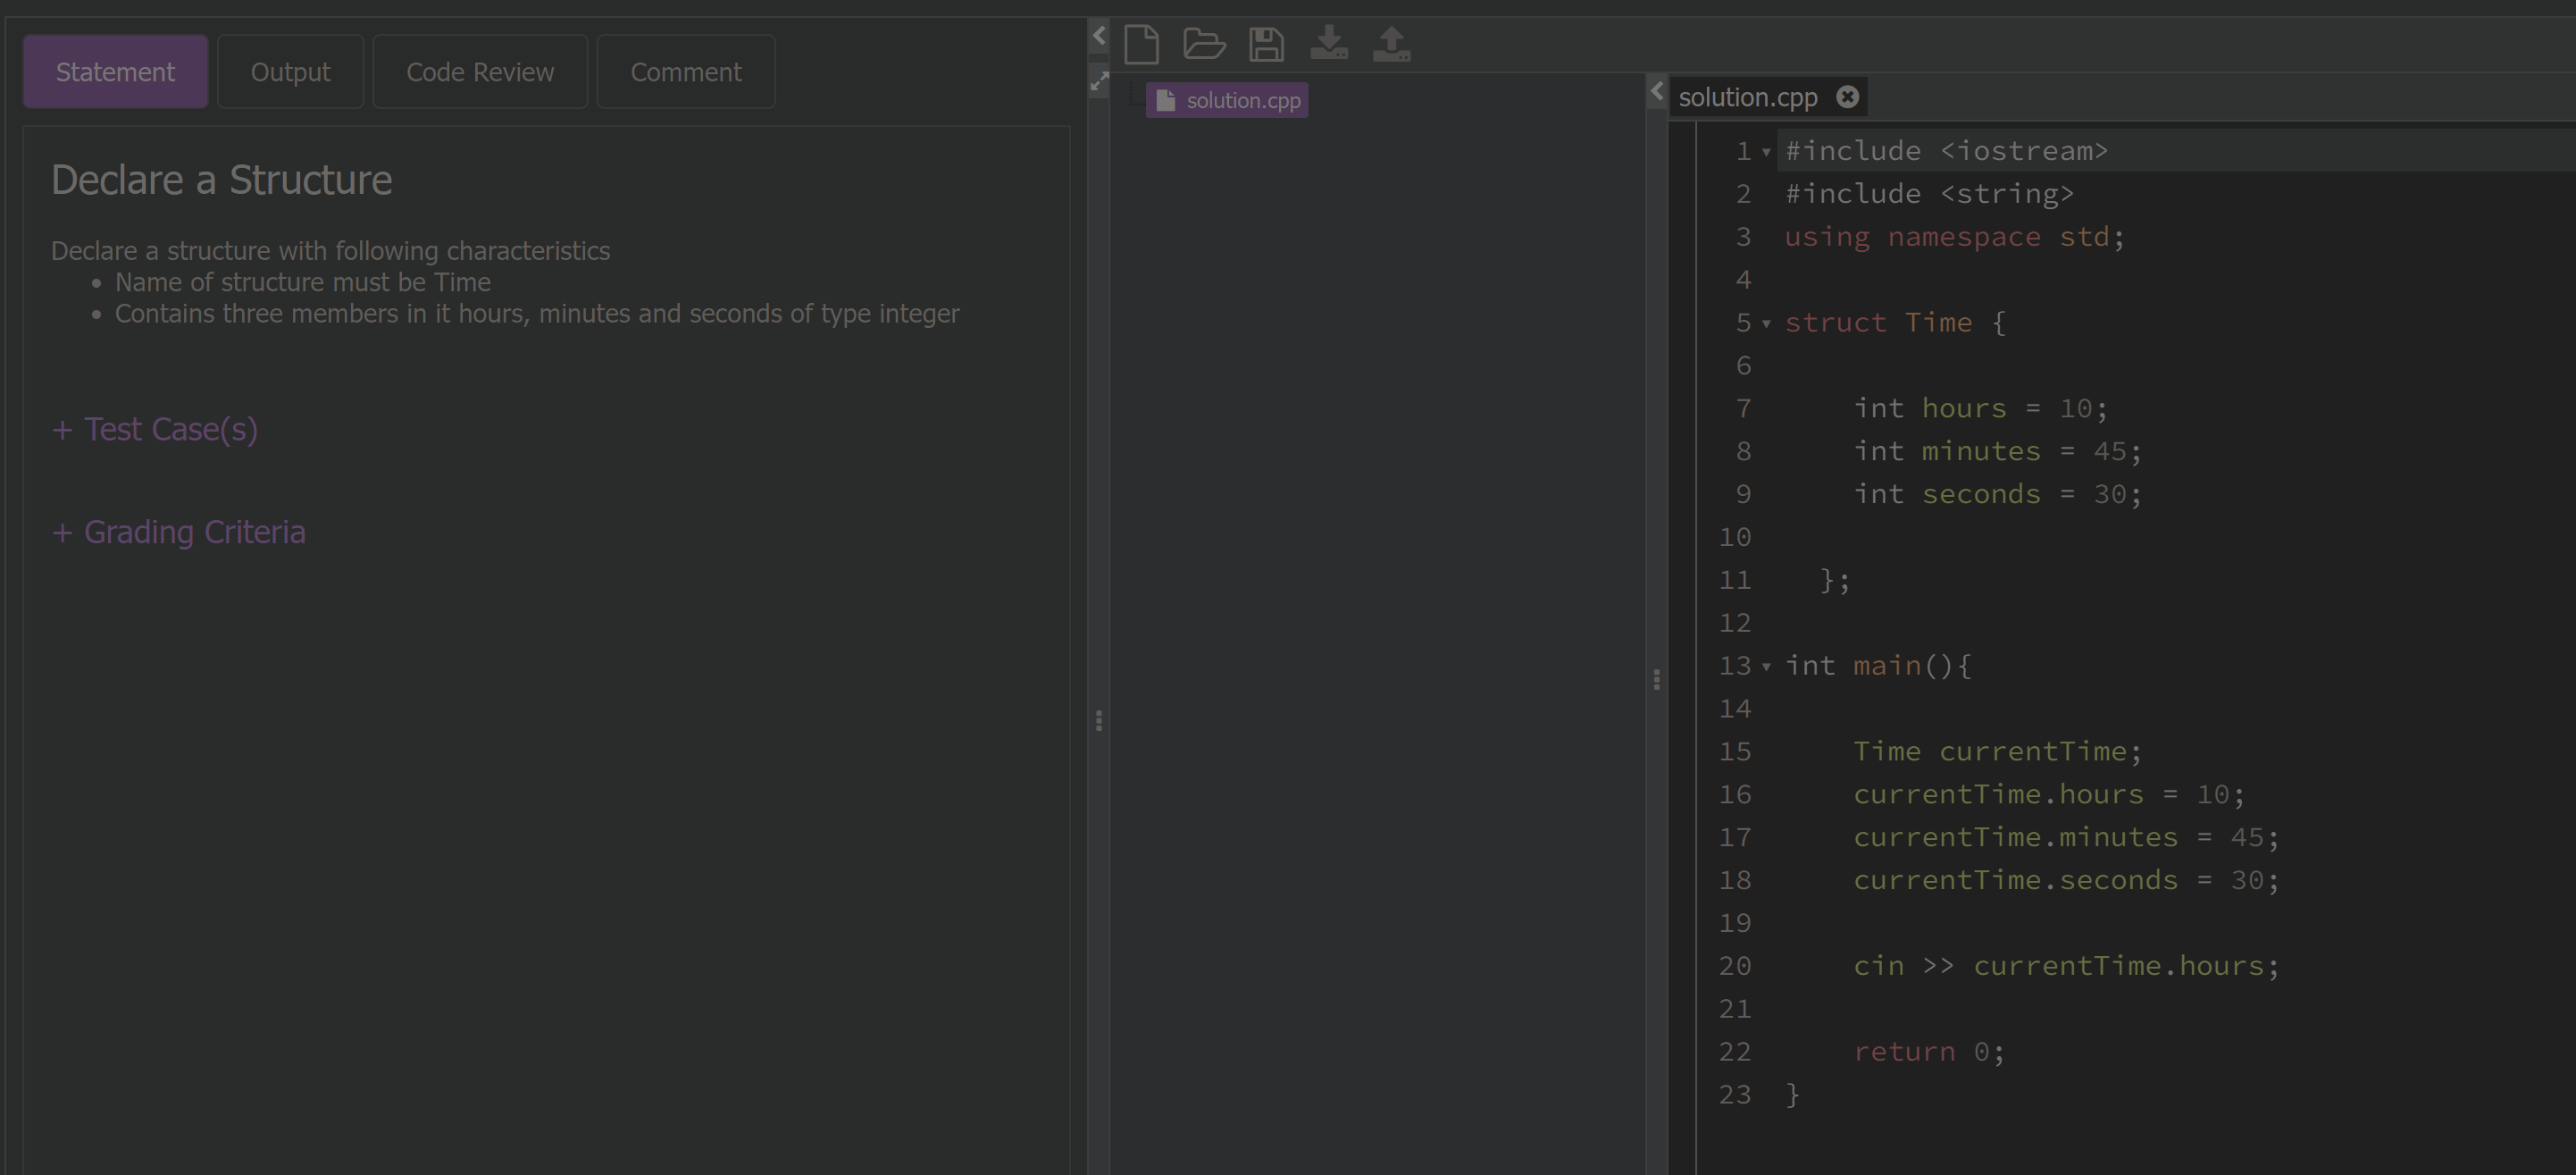Open the Code Review tab
2576x1175 pixels.
(x=480, y=71)
